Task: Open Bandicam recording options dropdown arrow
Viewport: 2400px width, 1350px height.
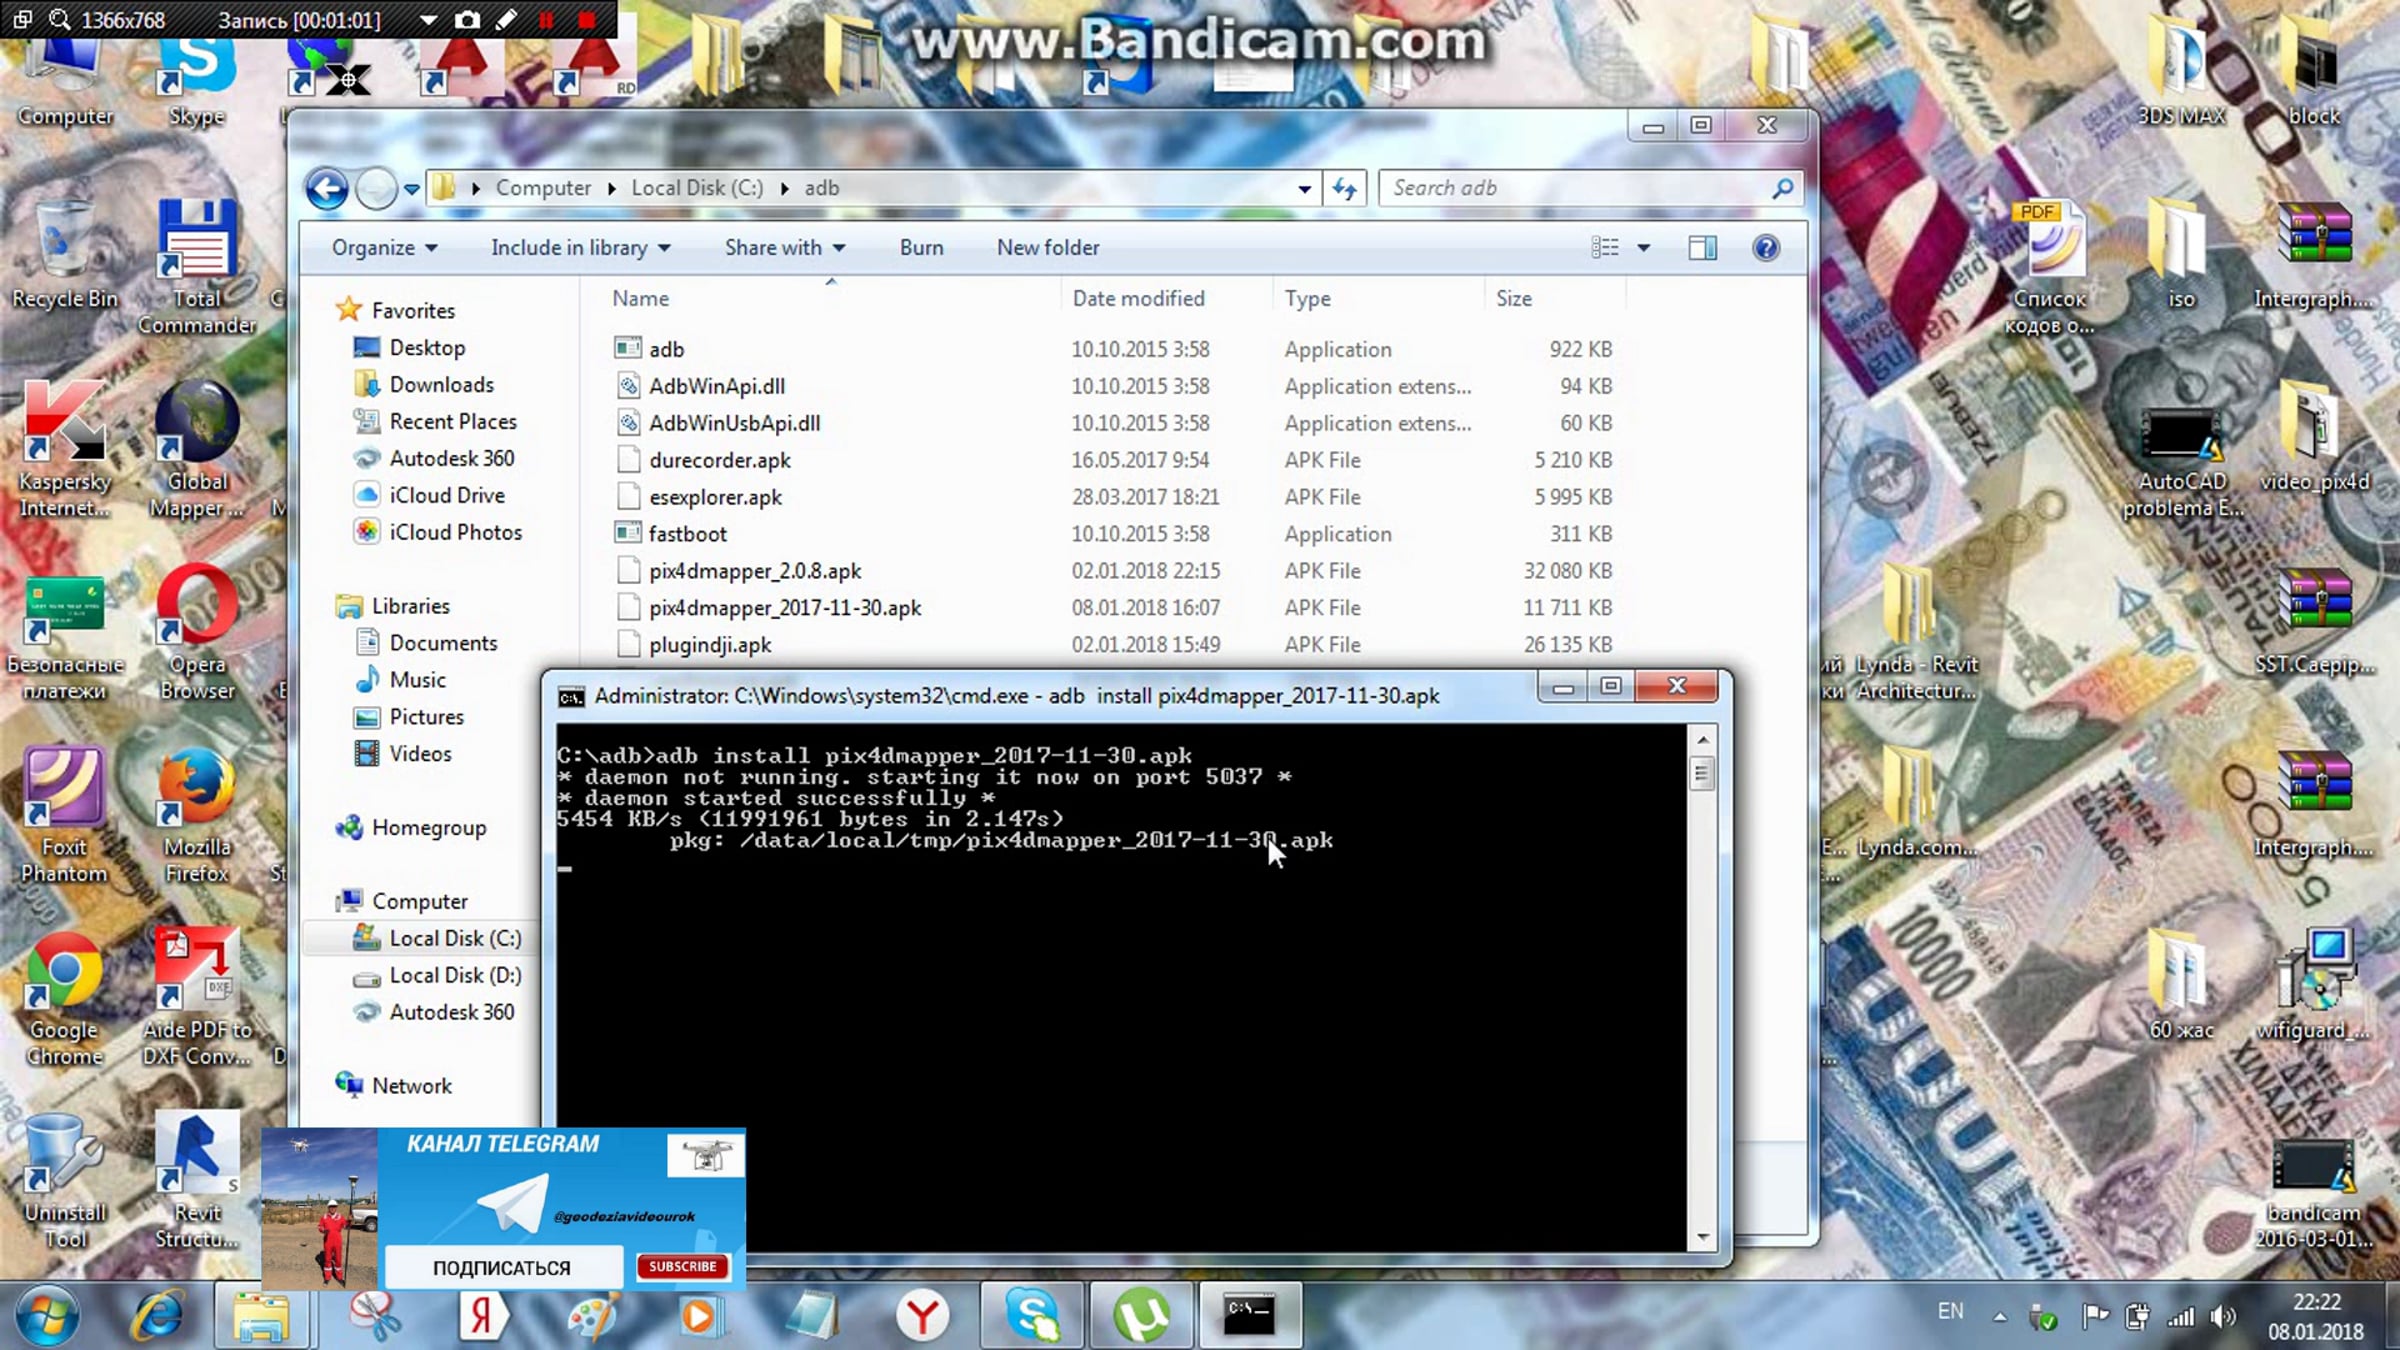Action: (x=428, y=20)
